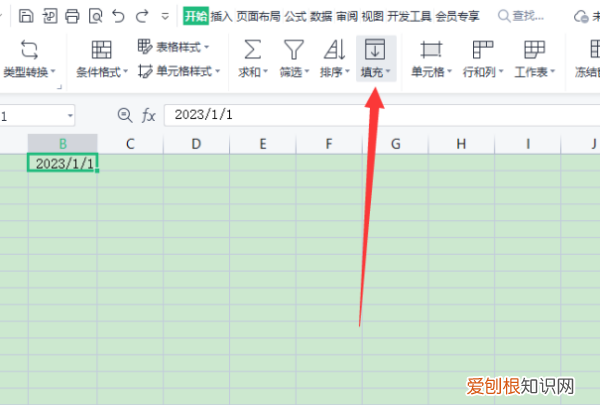Go to the 数据 tab
This screenshot has height=405, width=600.
coord(321,16)
